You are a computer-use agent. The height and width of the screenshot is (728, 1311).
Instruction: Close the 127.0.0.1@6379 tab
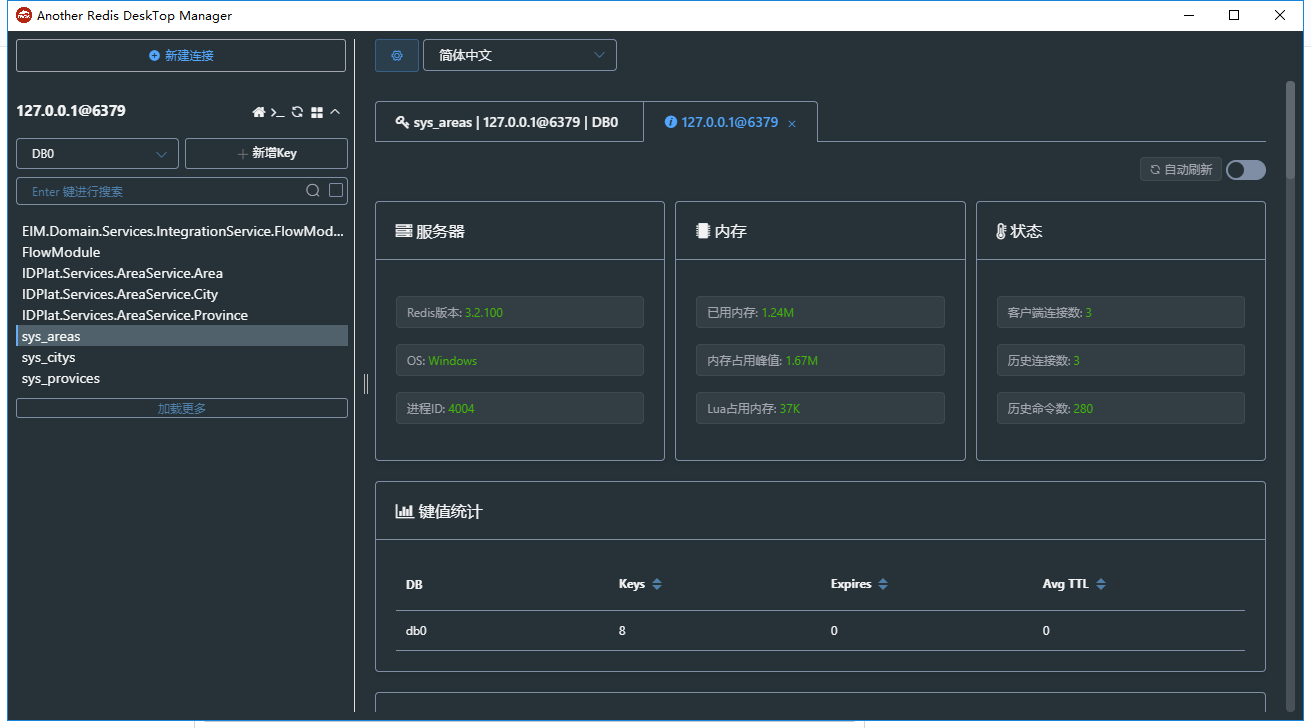coord(792,123)
